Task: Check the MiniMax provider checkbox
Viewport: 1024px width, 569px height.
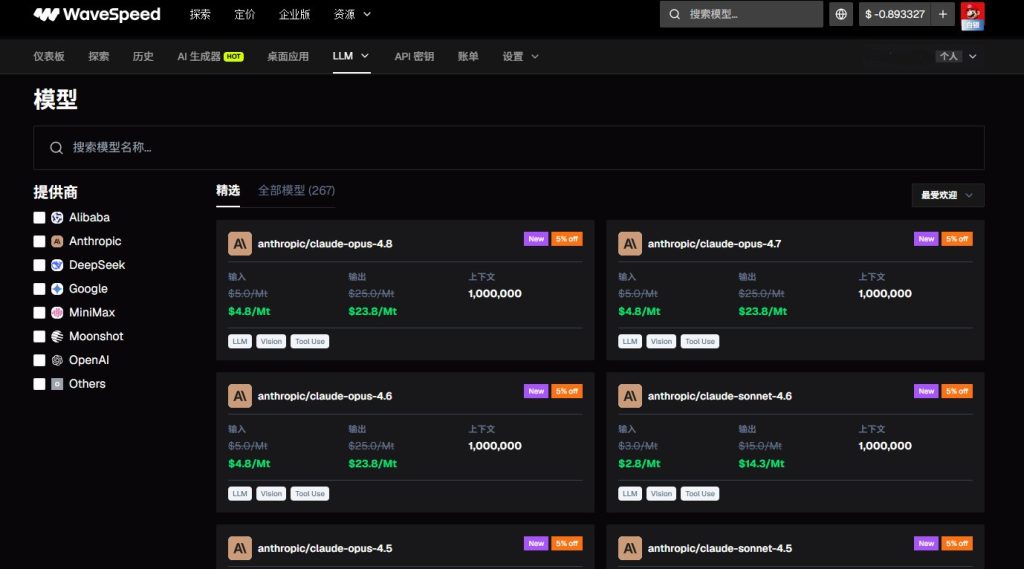Action: tap(39, 312)
